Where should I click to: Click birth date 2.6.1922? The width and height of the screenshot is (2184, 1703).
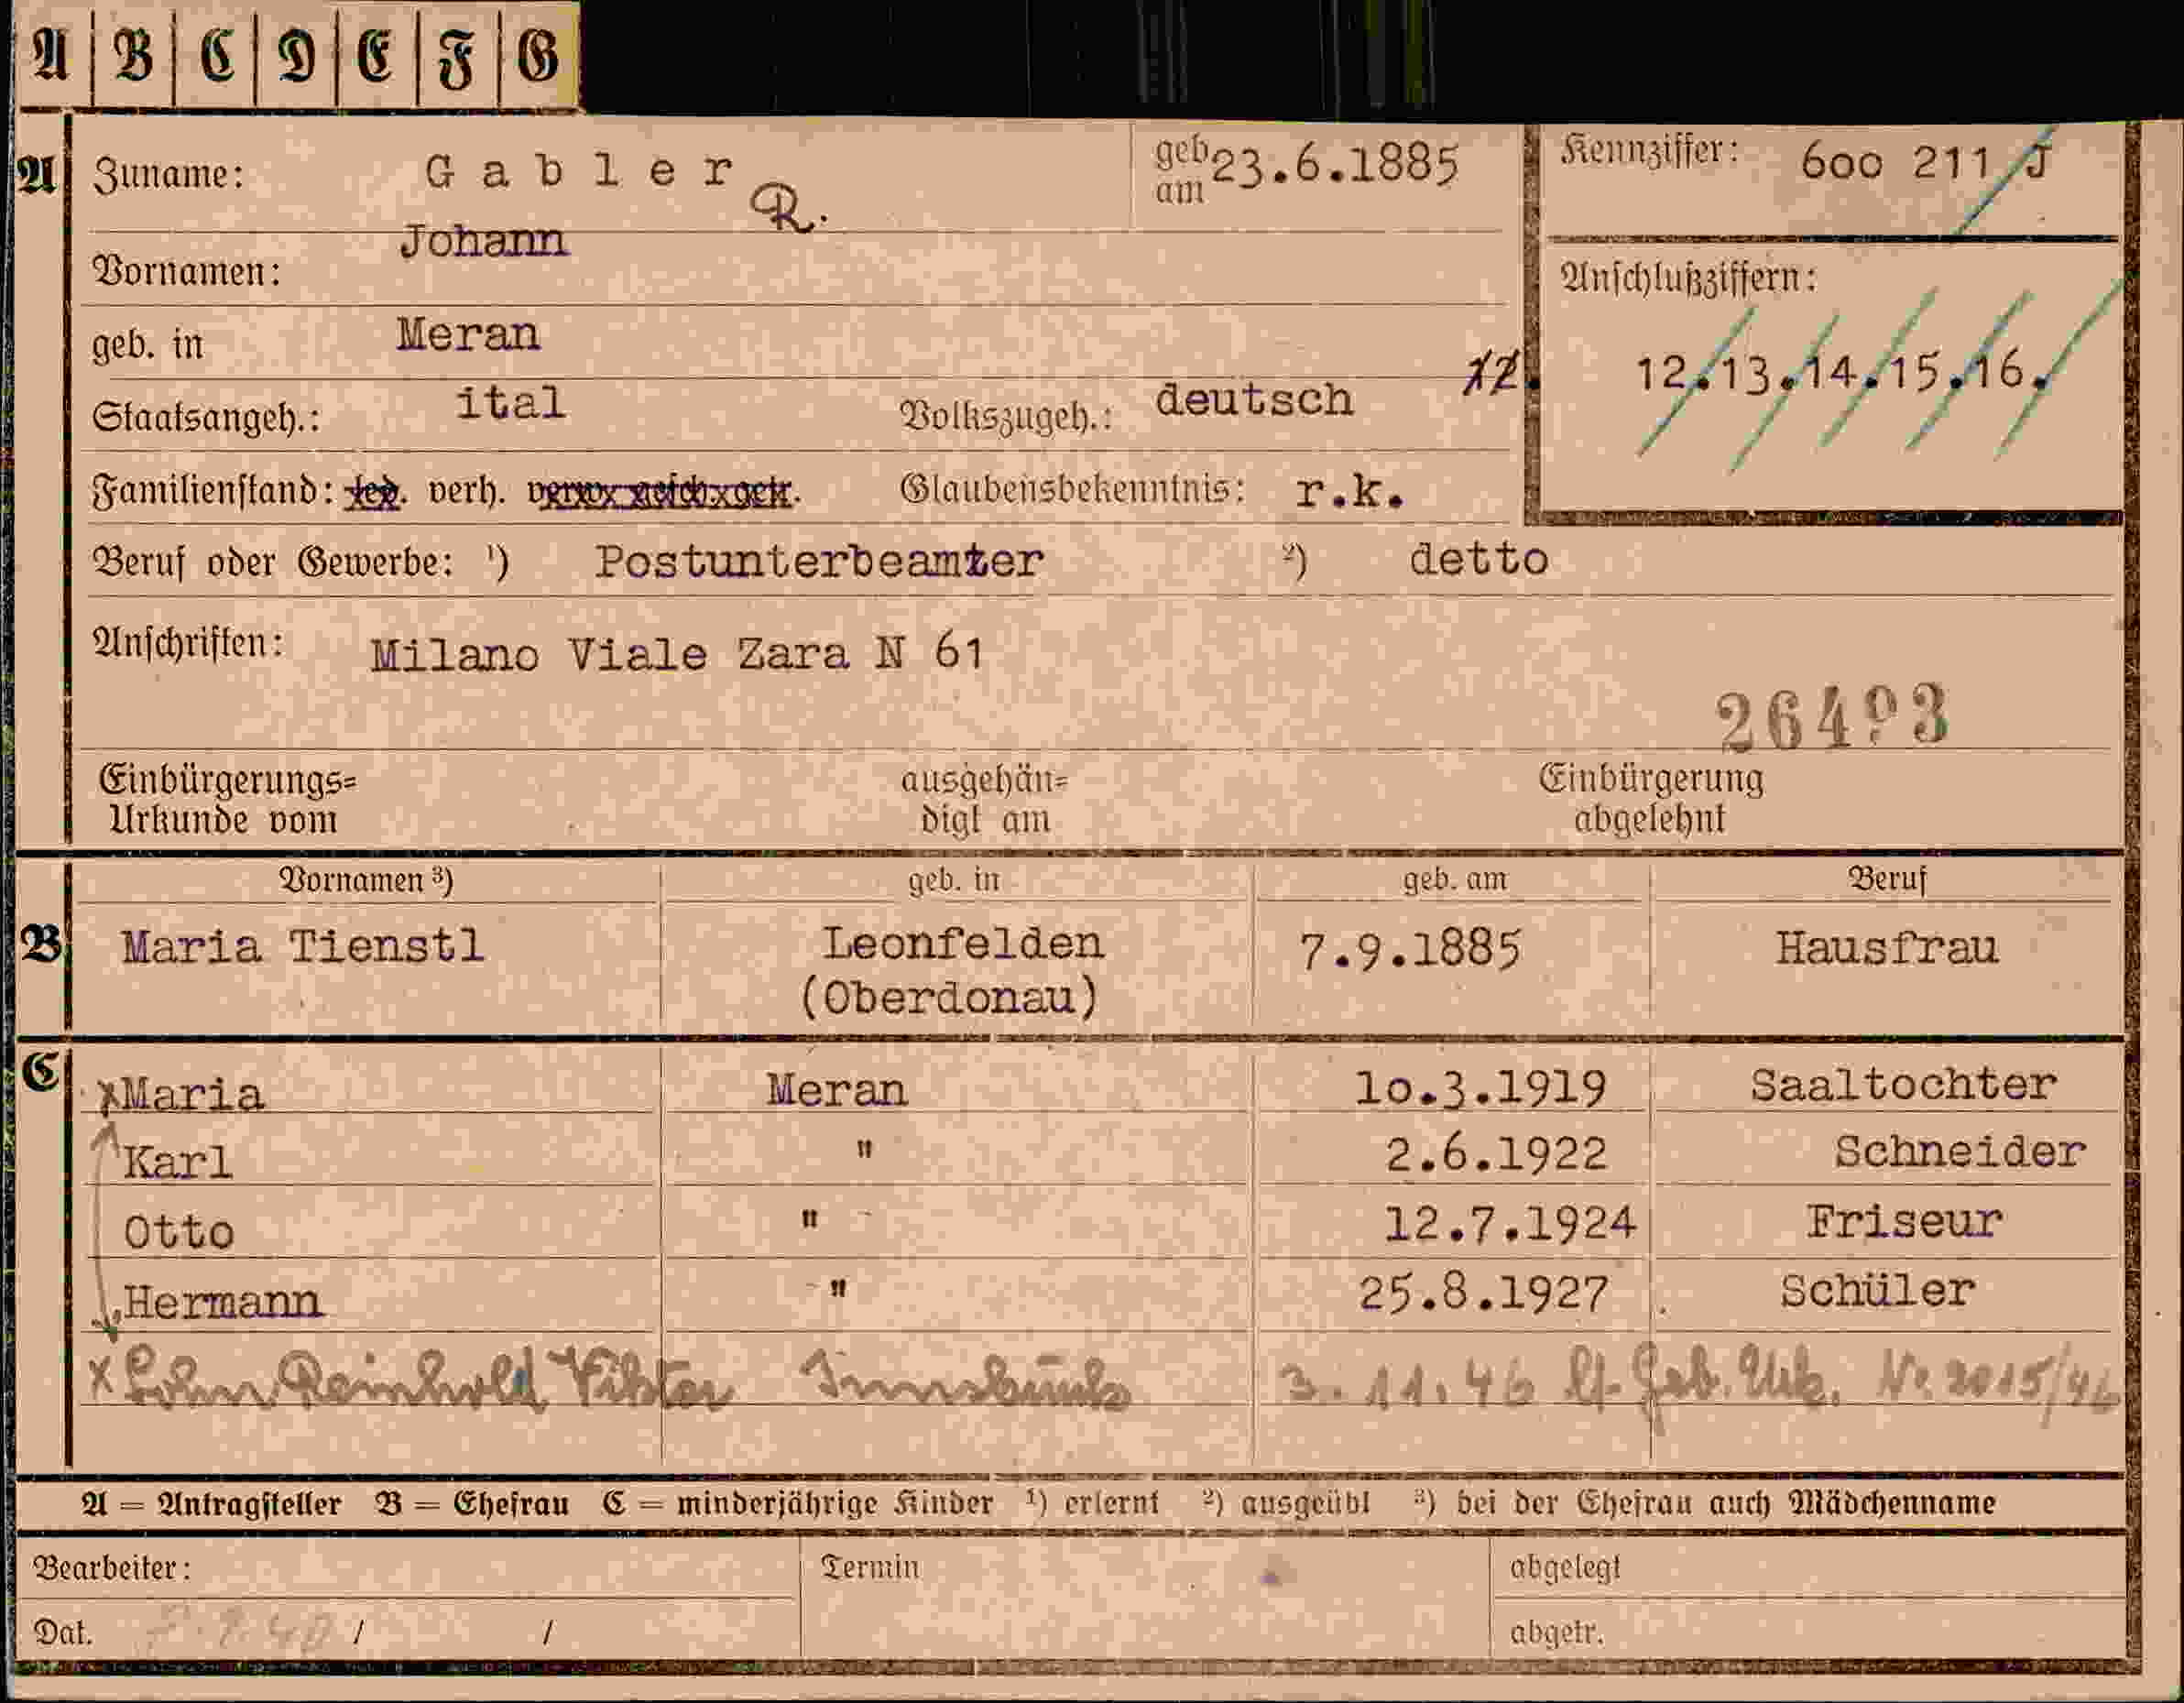1496,1154
